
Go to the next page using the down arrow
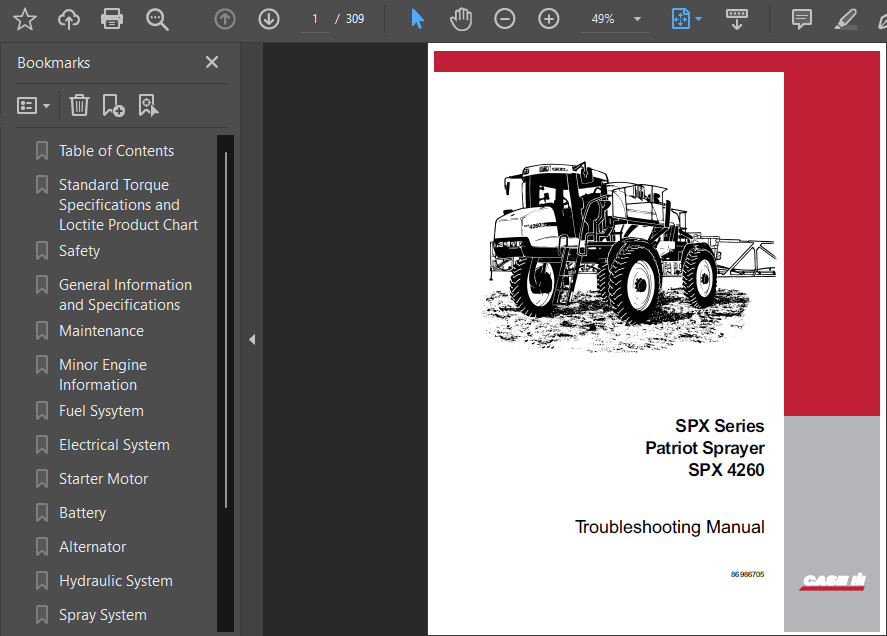pyautogui.click(x=269, y=19)
